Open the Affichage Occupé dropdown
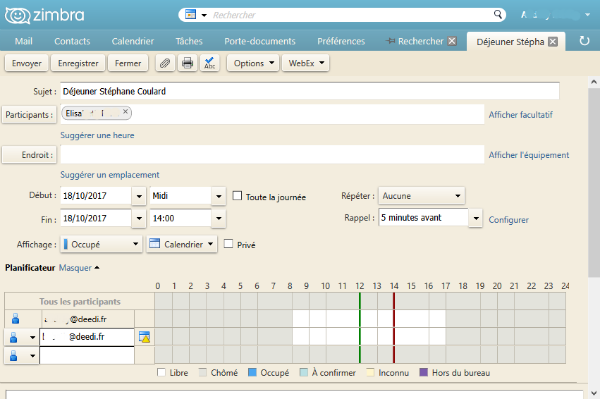Viewport: 600px width, 399px height. click(101, 244)
